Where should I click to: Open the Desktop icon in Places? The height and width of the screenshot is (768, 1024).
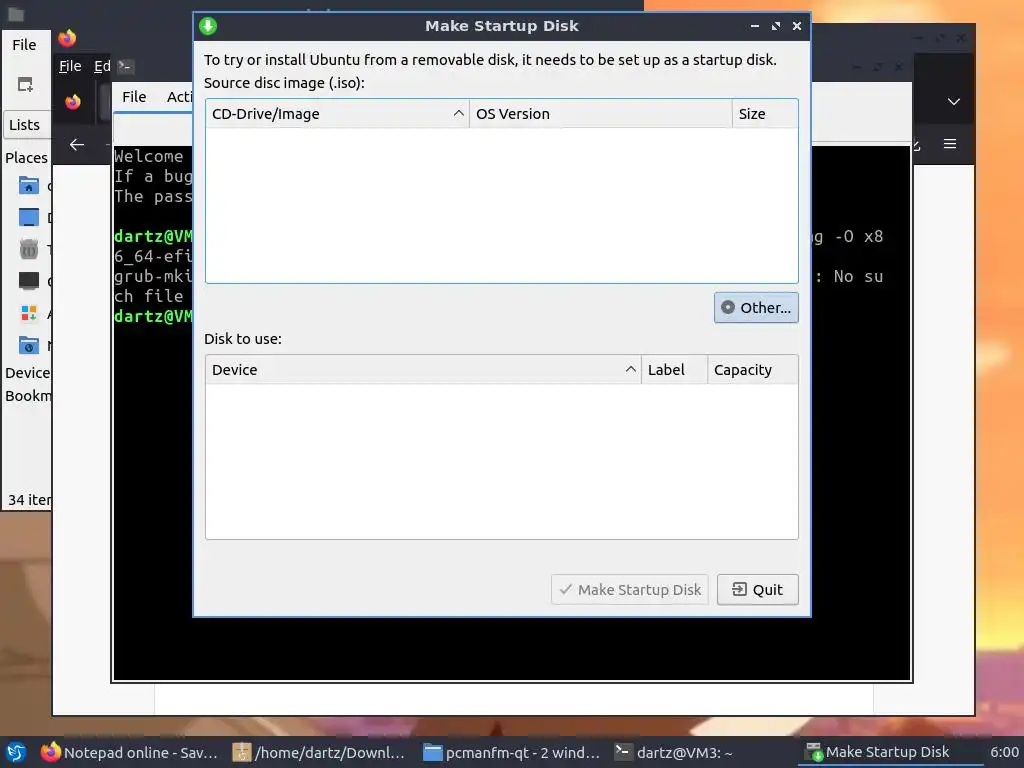coord(29,217)
